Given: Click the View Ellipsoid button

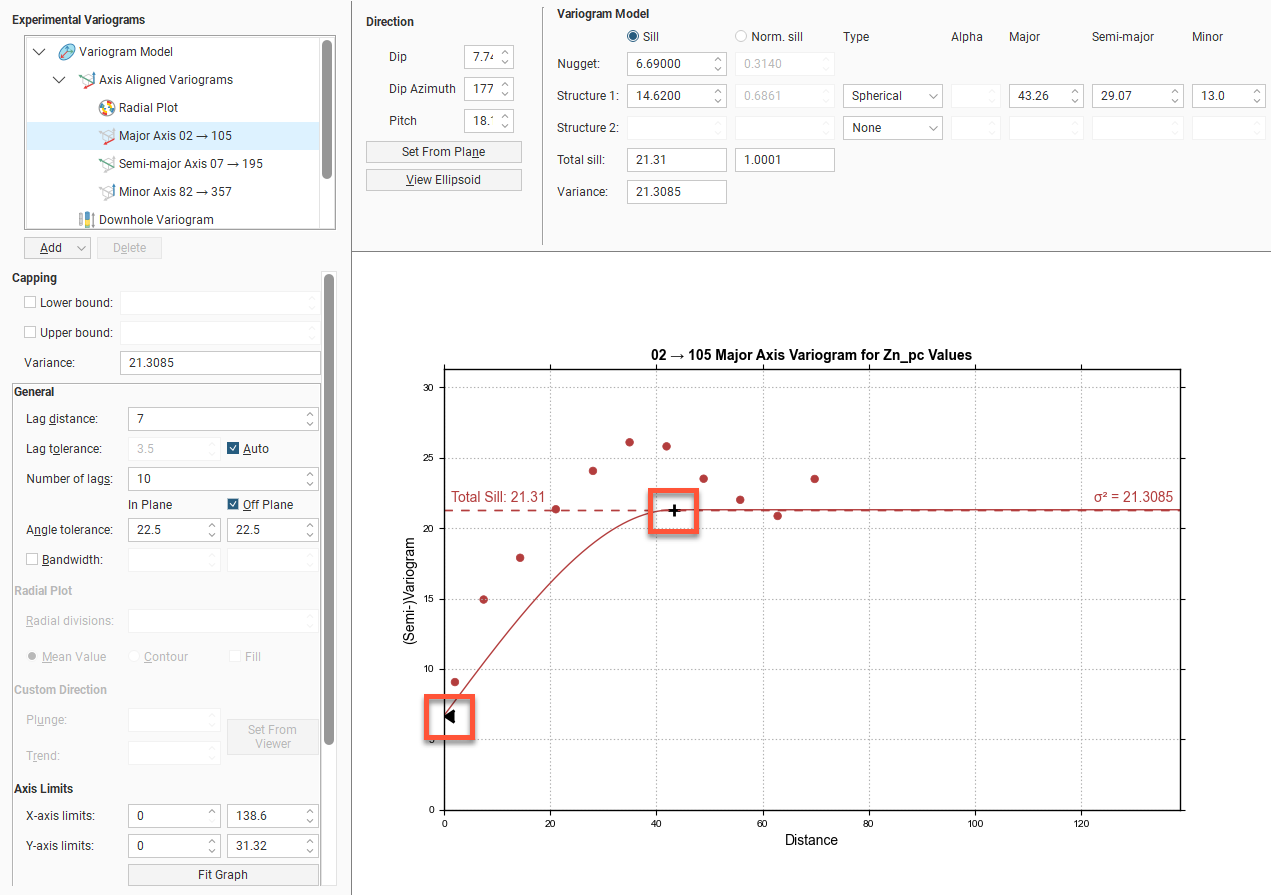Looking at the screenshot, I should click(443, 180).
